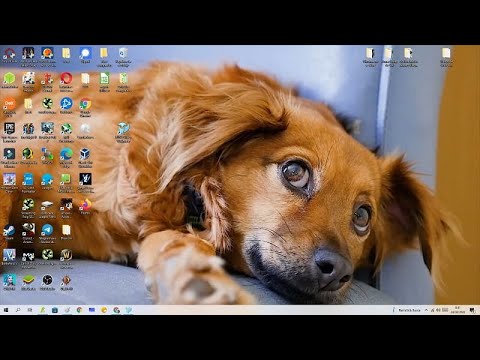Click the Telegram desktop icon
Screen dimensions: 480x360
47,230
